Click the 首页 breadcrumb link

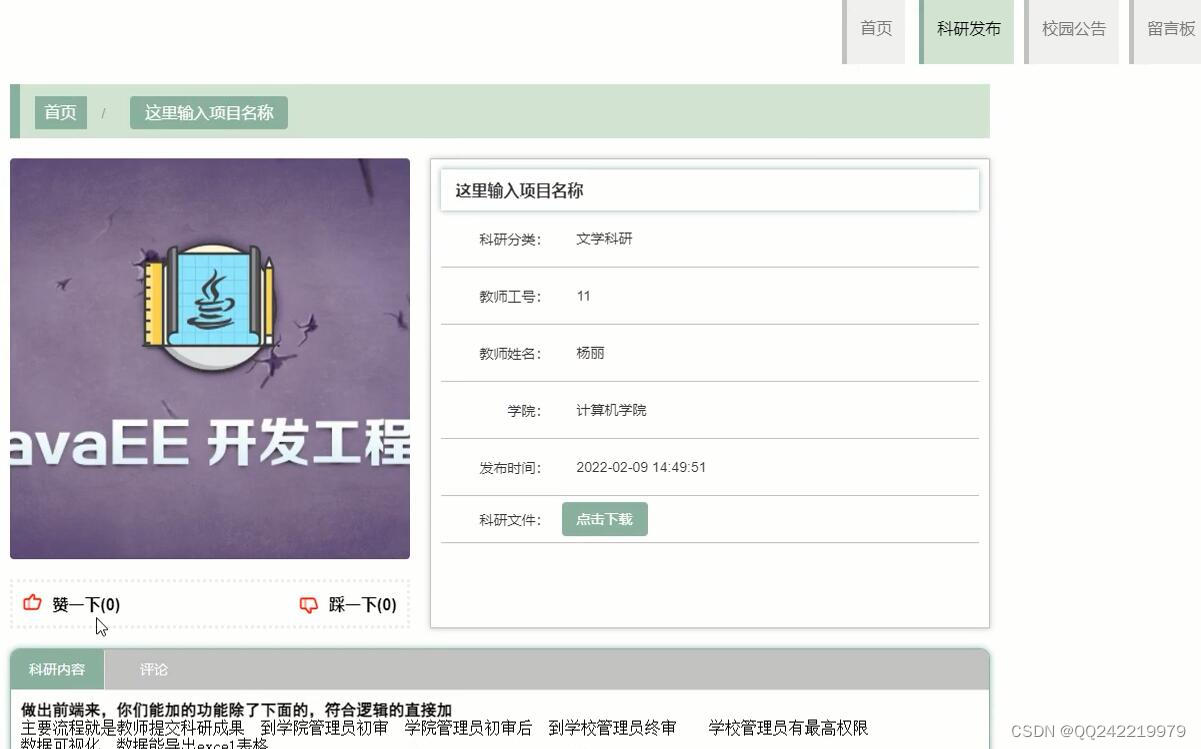point(61,112)
